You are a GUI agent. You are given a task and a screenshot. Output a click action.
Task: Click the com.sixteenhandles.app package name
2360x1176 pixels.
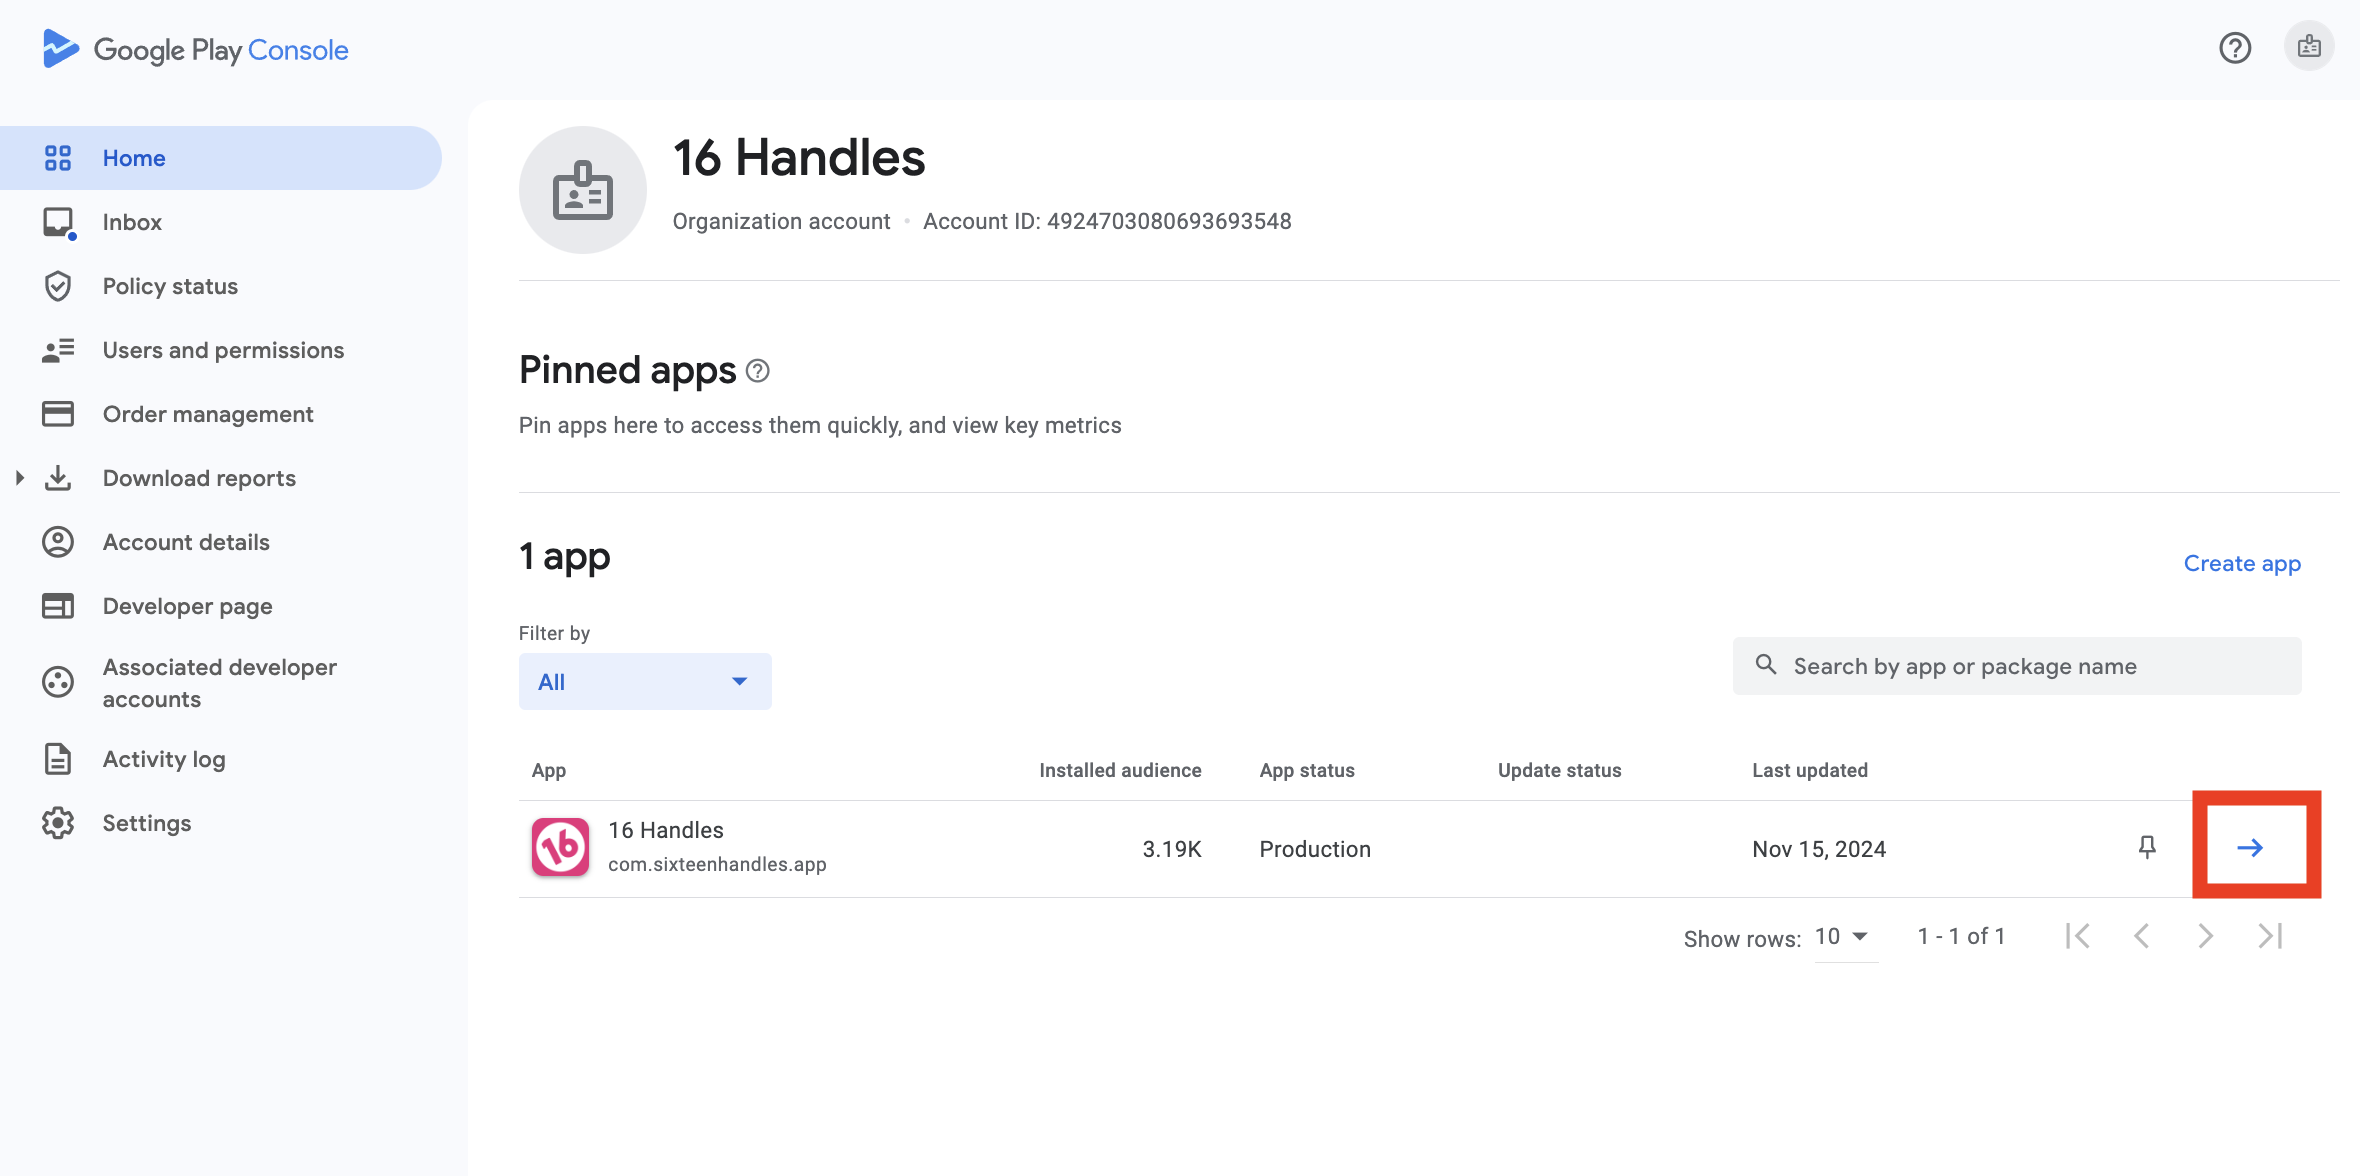[x=717, y=864]
